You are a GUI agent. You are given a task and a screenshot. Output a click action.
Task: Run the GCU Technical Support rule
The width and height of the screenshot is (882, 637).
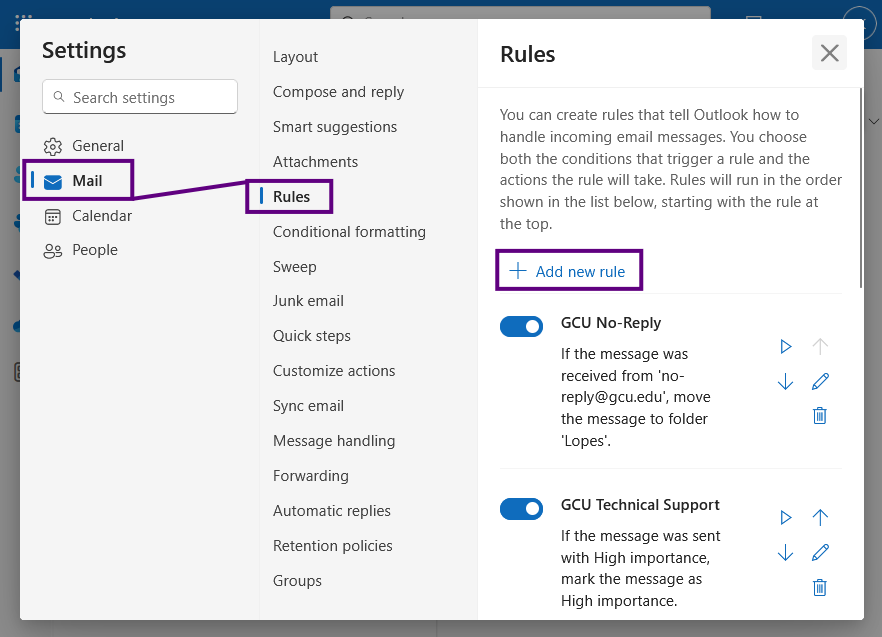tap(785, 518)
